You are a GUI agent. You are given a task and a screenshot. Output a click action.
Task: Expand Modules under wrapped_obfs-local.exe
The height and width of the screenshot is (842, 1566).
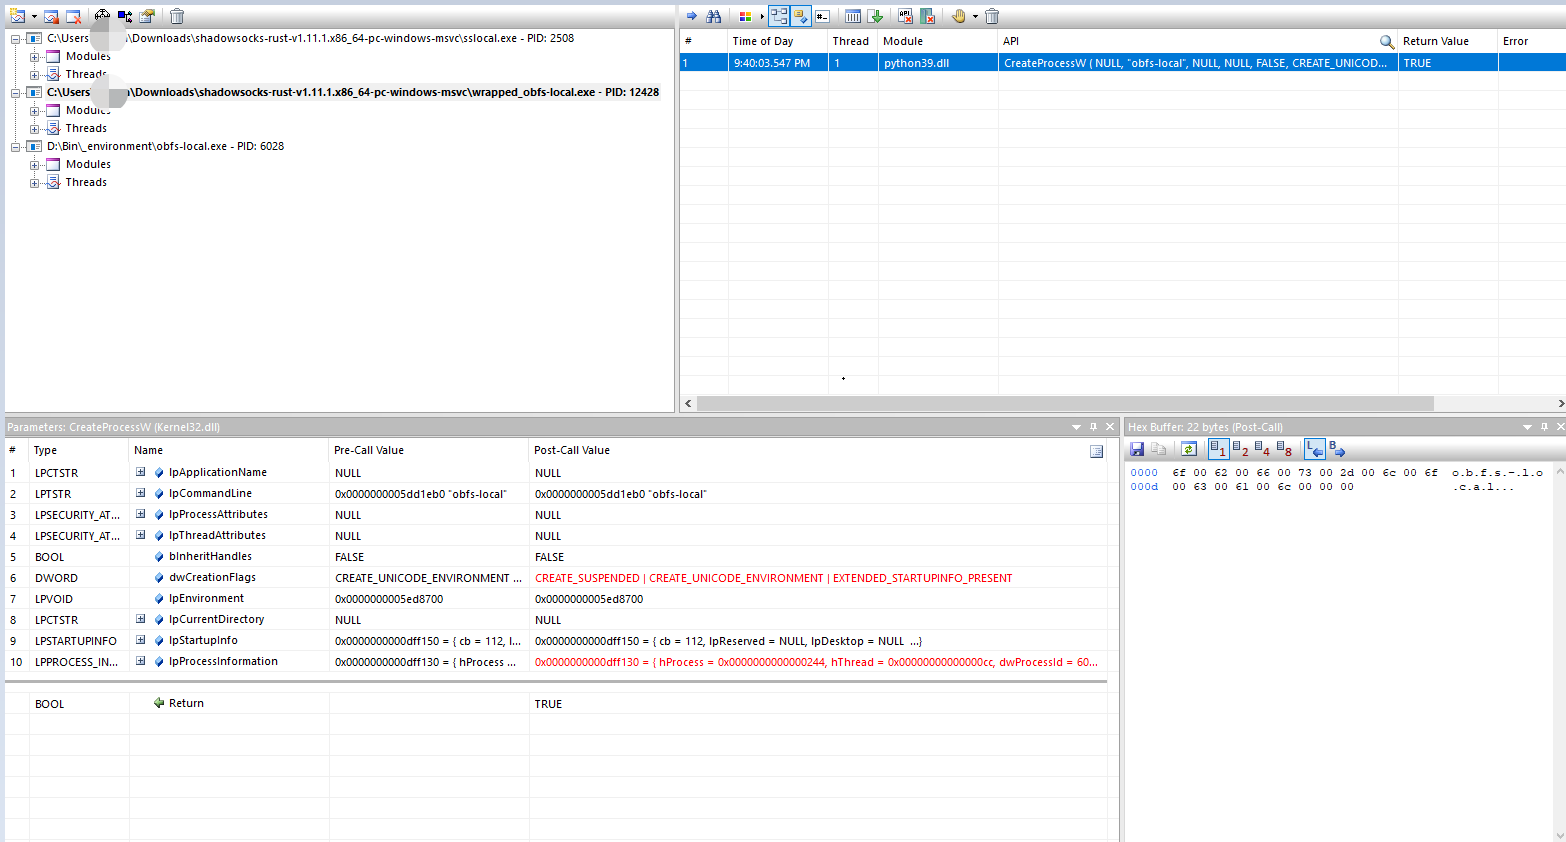click(x=34, y=110)
